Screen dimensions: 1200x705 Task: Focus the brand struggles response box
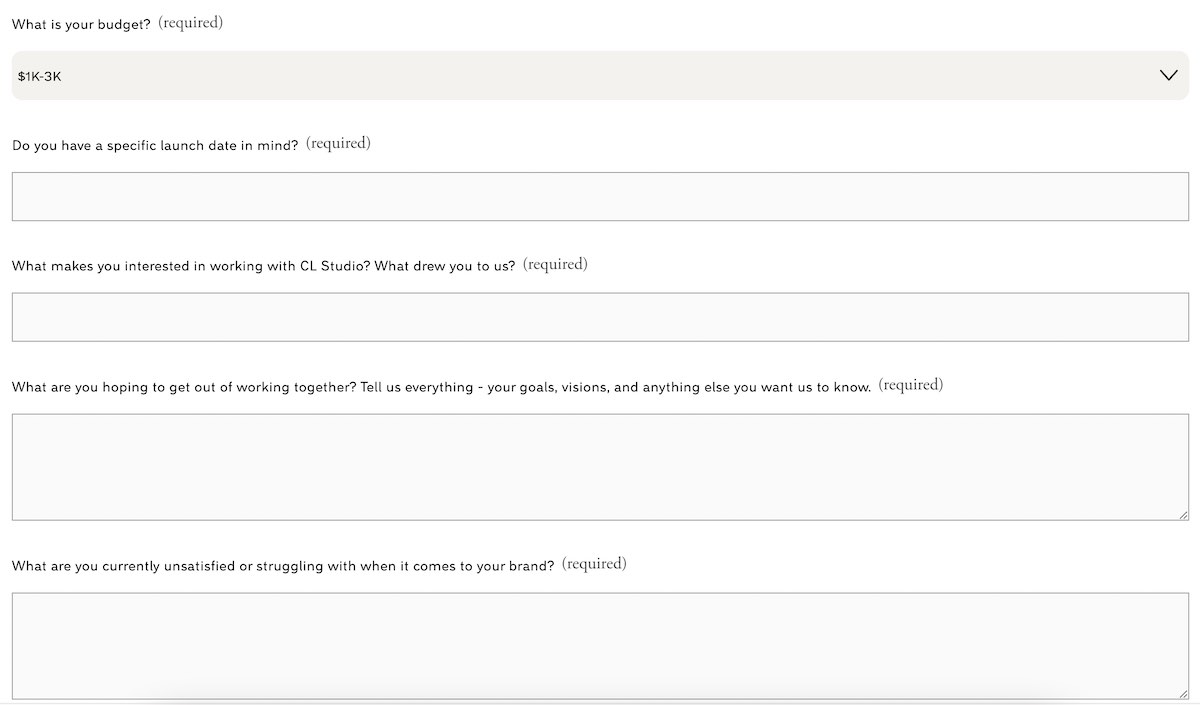600,645
